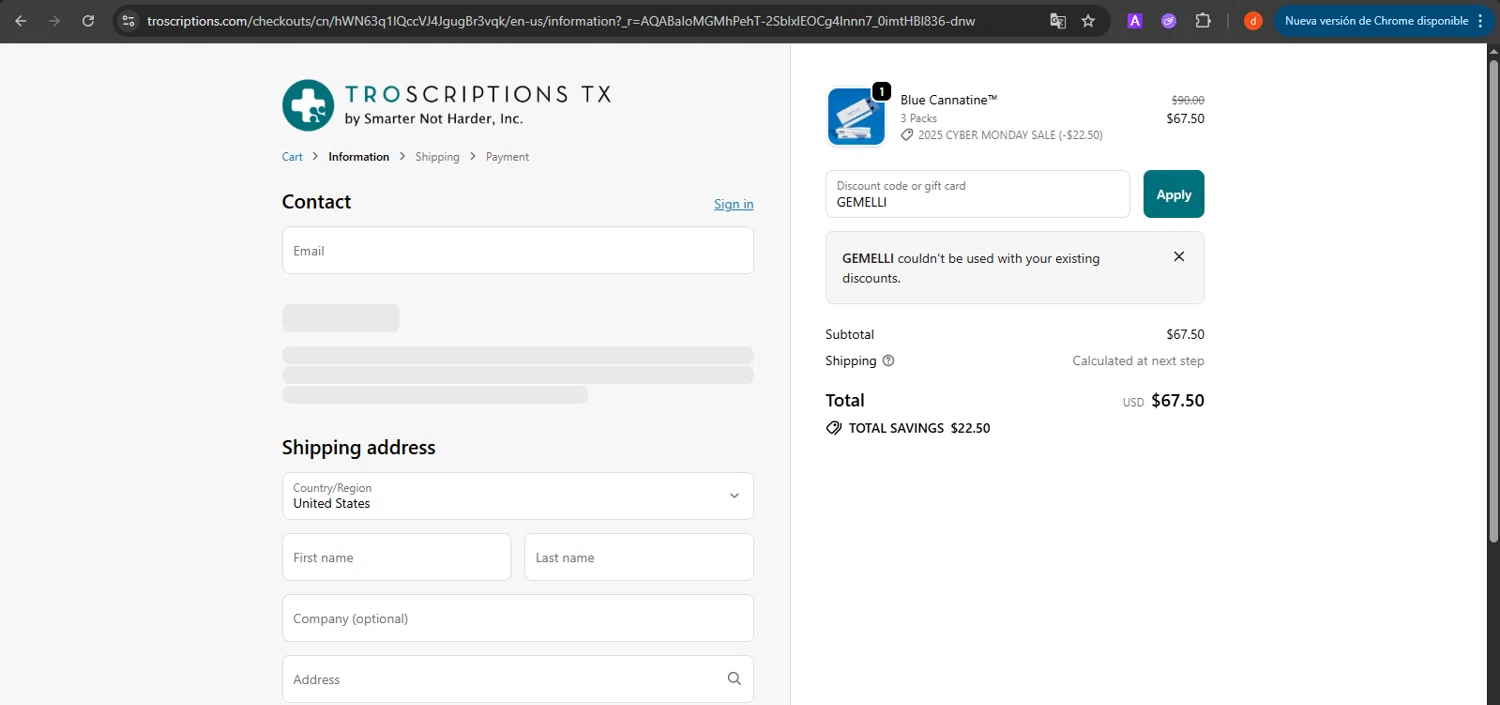Click the Sign in link
This screenshot has height=705, width=1500.
point(734,204)
